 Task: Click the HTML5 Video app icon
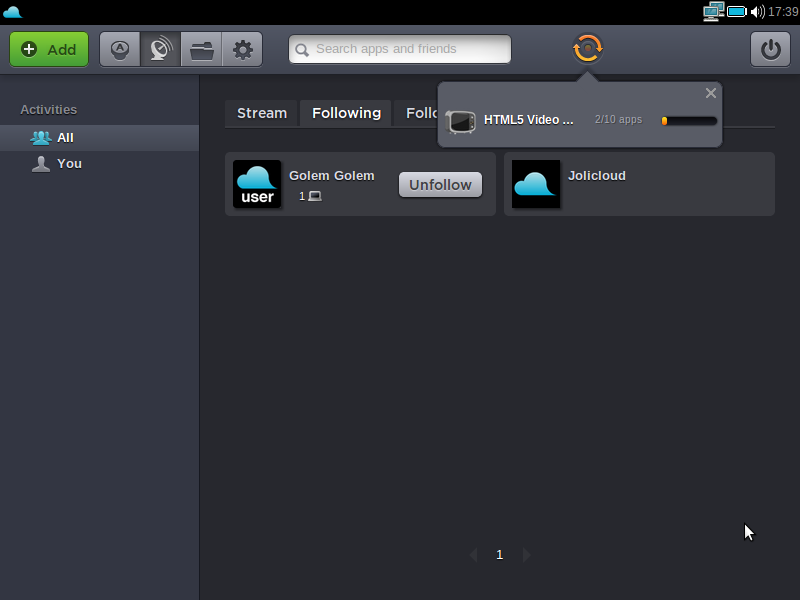461,121
